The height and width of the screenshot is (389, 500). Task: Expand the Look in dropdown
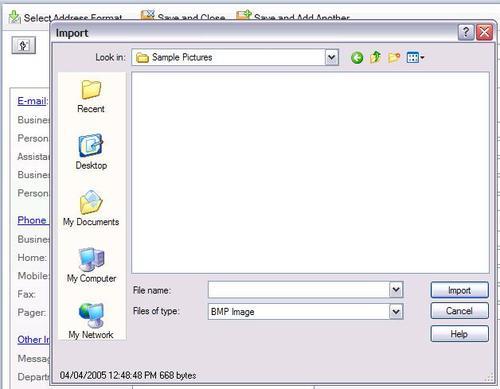point(332,57)
